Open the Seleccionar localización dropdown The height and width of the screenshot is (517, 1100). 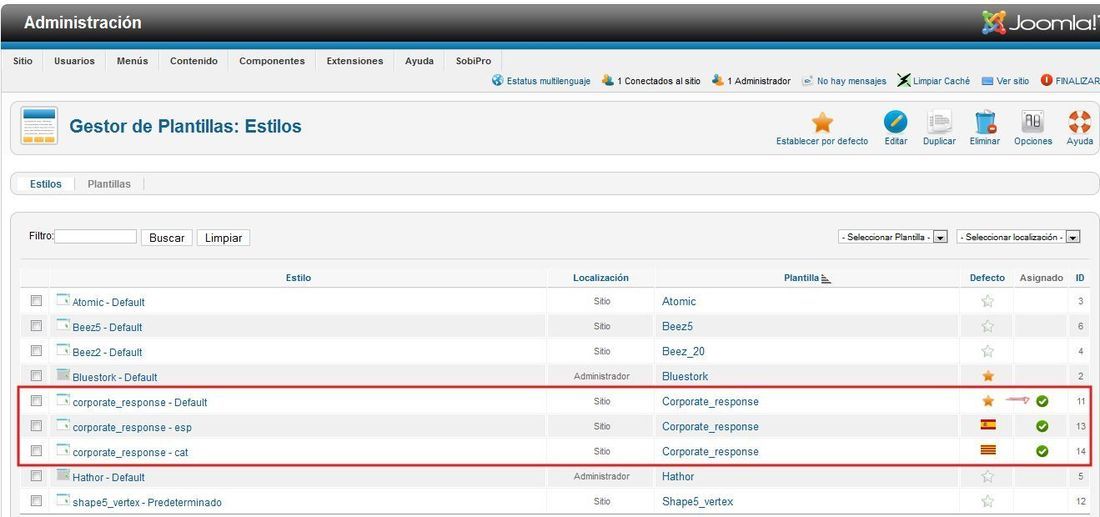1018,237
